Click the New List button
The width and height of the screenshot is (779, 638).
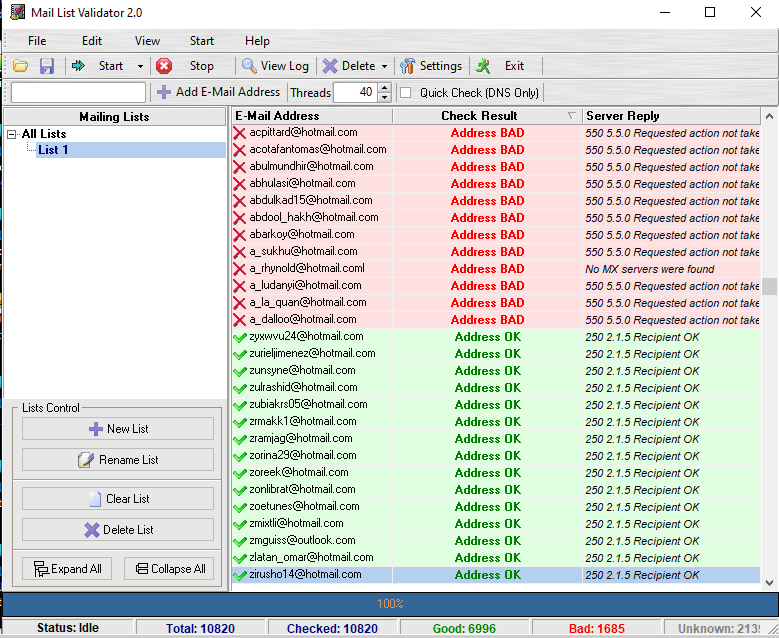coord(118,429)
